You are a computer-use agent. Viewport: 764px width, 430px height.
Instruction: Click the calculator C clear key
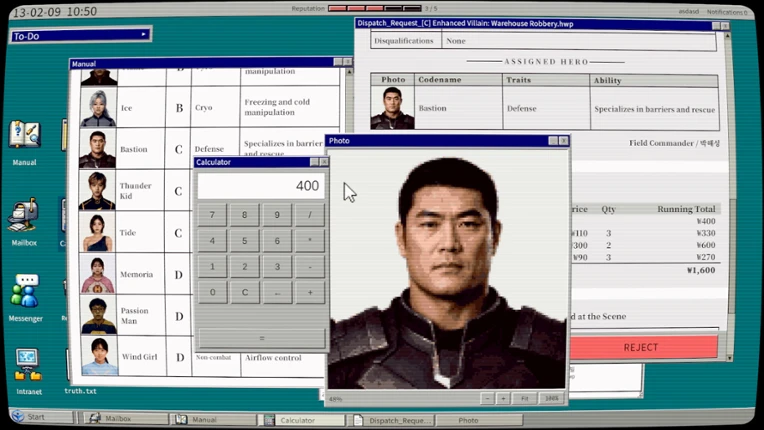point(245,292)
